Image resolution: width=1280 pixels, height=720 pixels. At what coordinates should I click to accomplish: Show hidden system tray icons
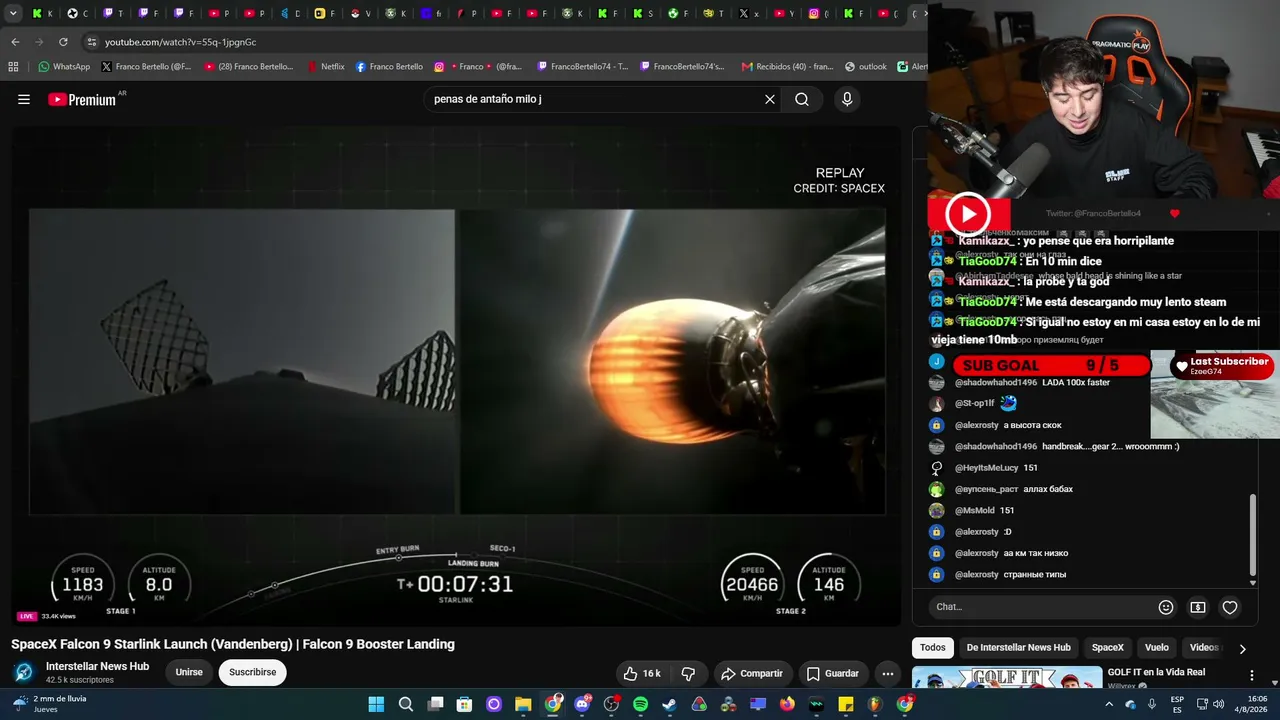1109,704
